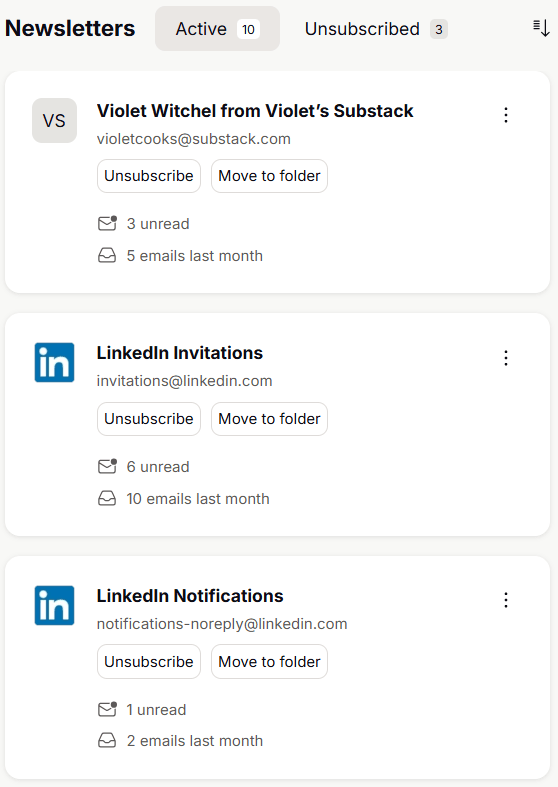558x787 pixels.
Task: Open more options for LinkedIn Invitations
Action: [x=506, y=358]
